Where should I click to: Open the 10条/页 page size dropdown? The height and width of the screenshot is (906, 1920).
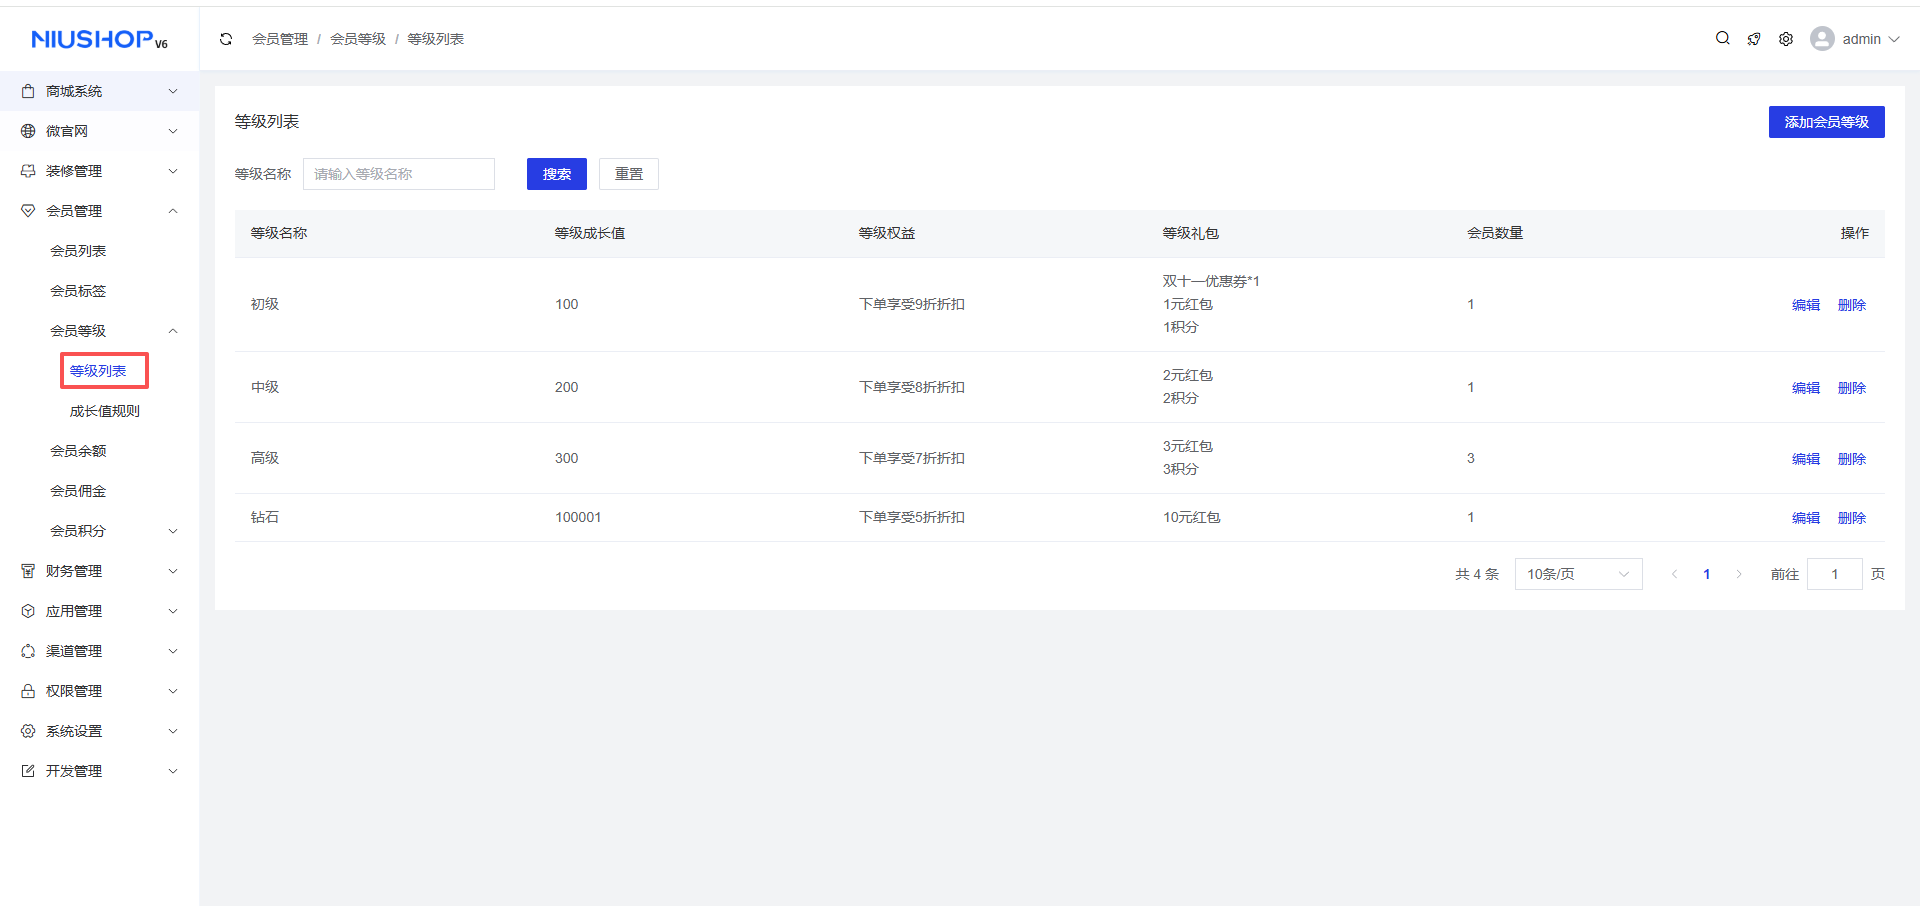tap(1578, 574)
